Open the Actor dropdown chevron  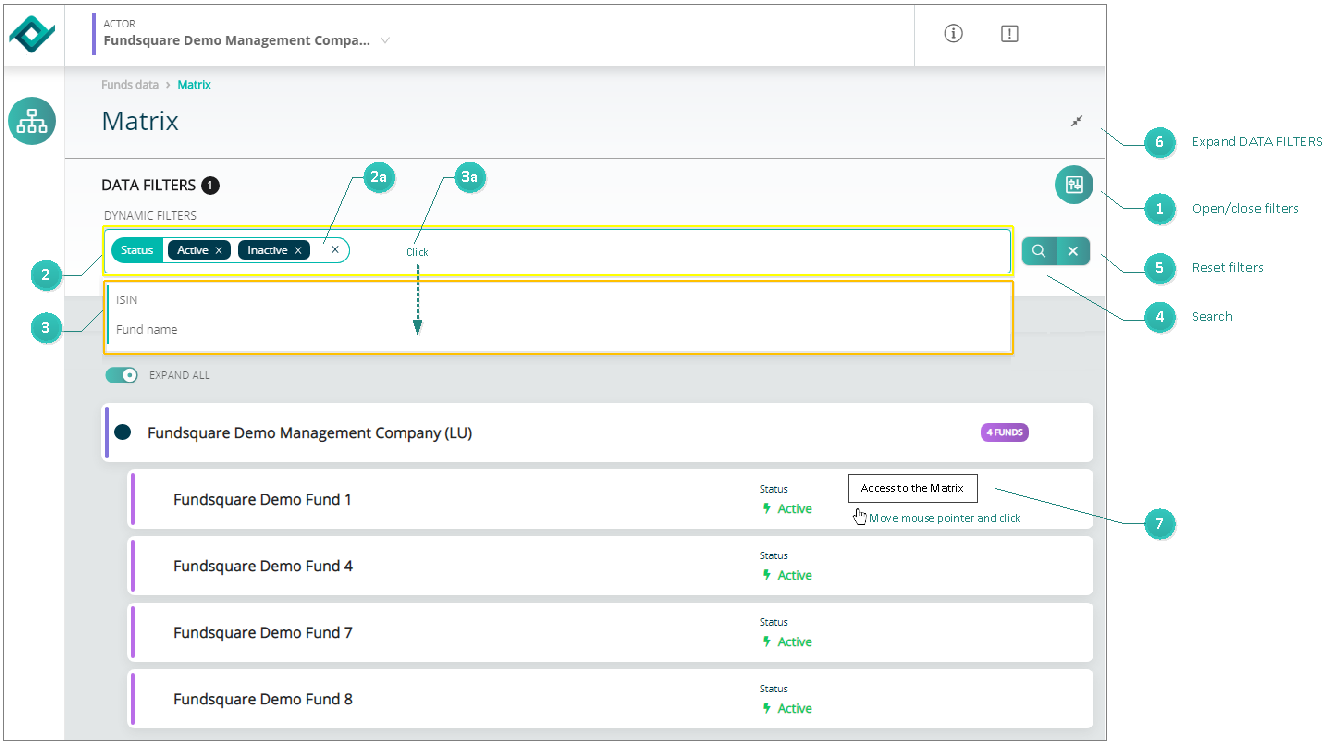pyautogui.click(x=385, y=41)
